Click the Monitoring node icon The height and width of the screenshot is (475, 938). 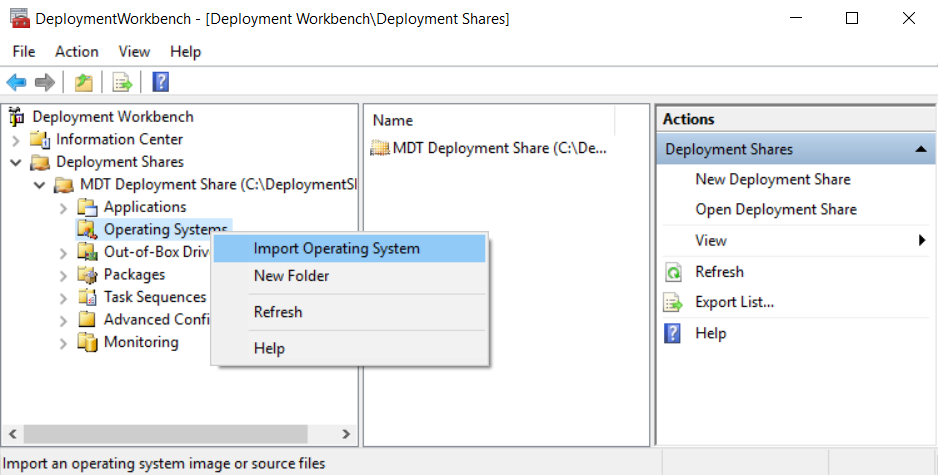click(87, 342)
